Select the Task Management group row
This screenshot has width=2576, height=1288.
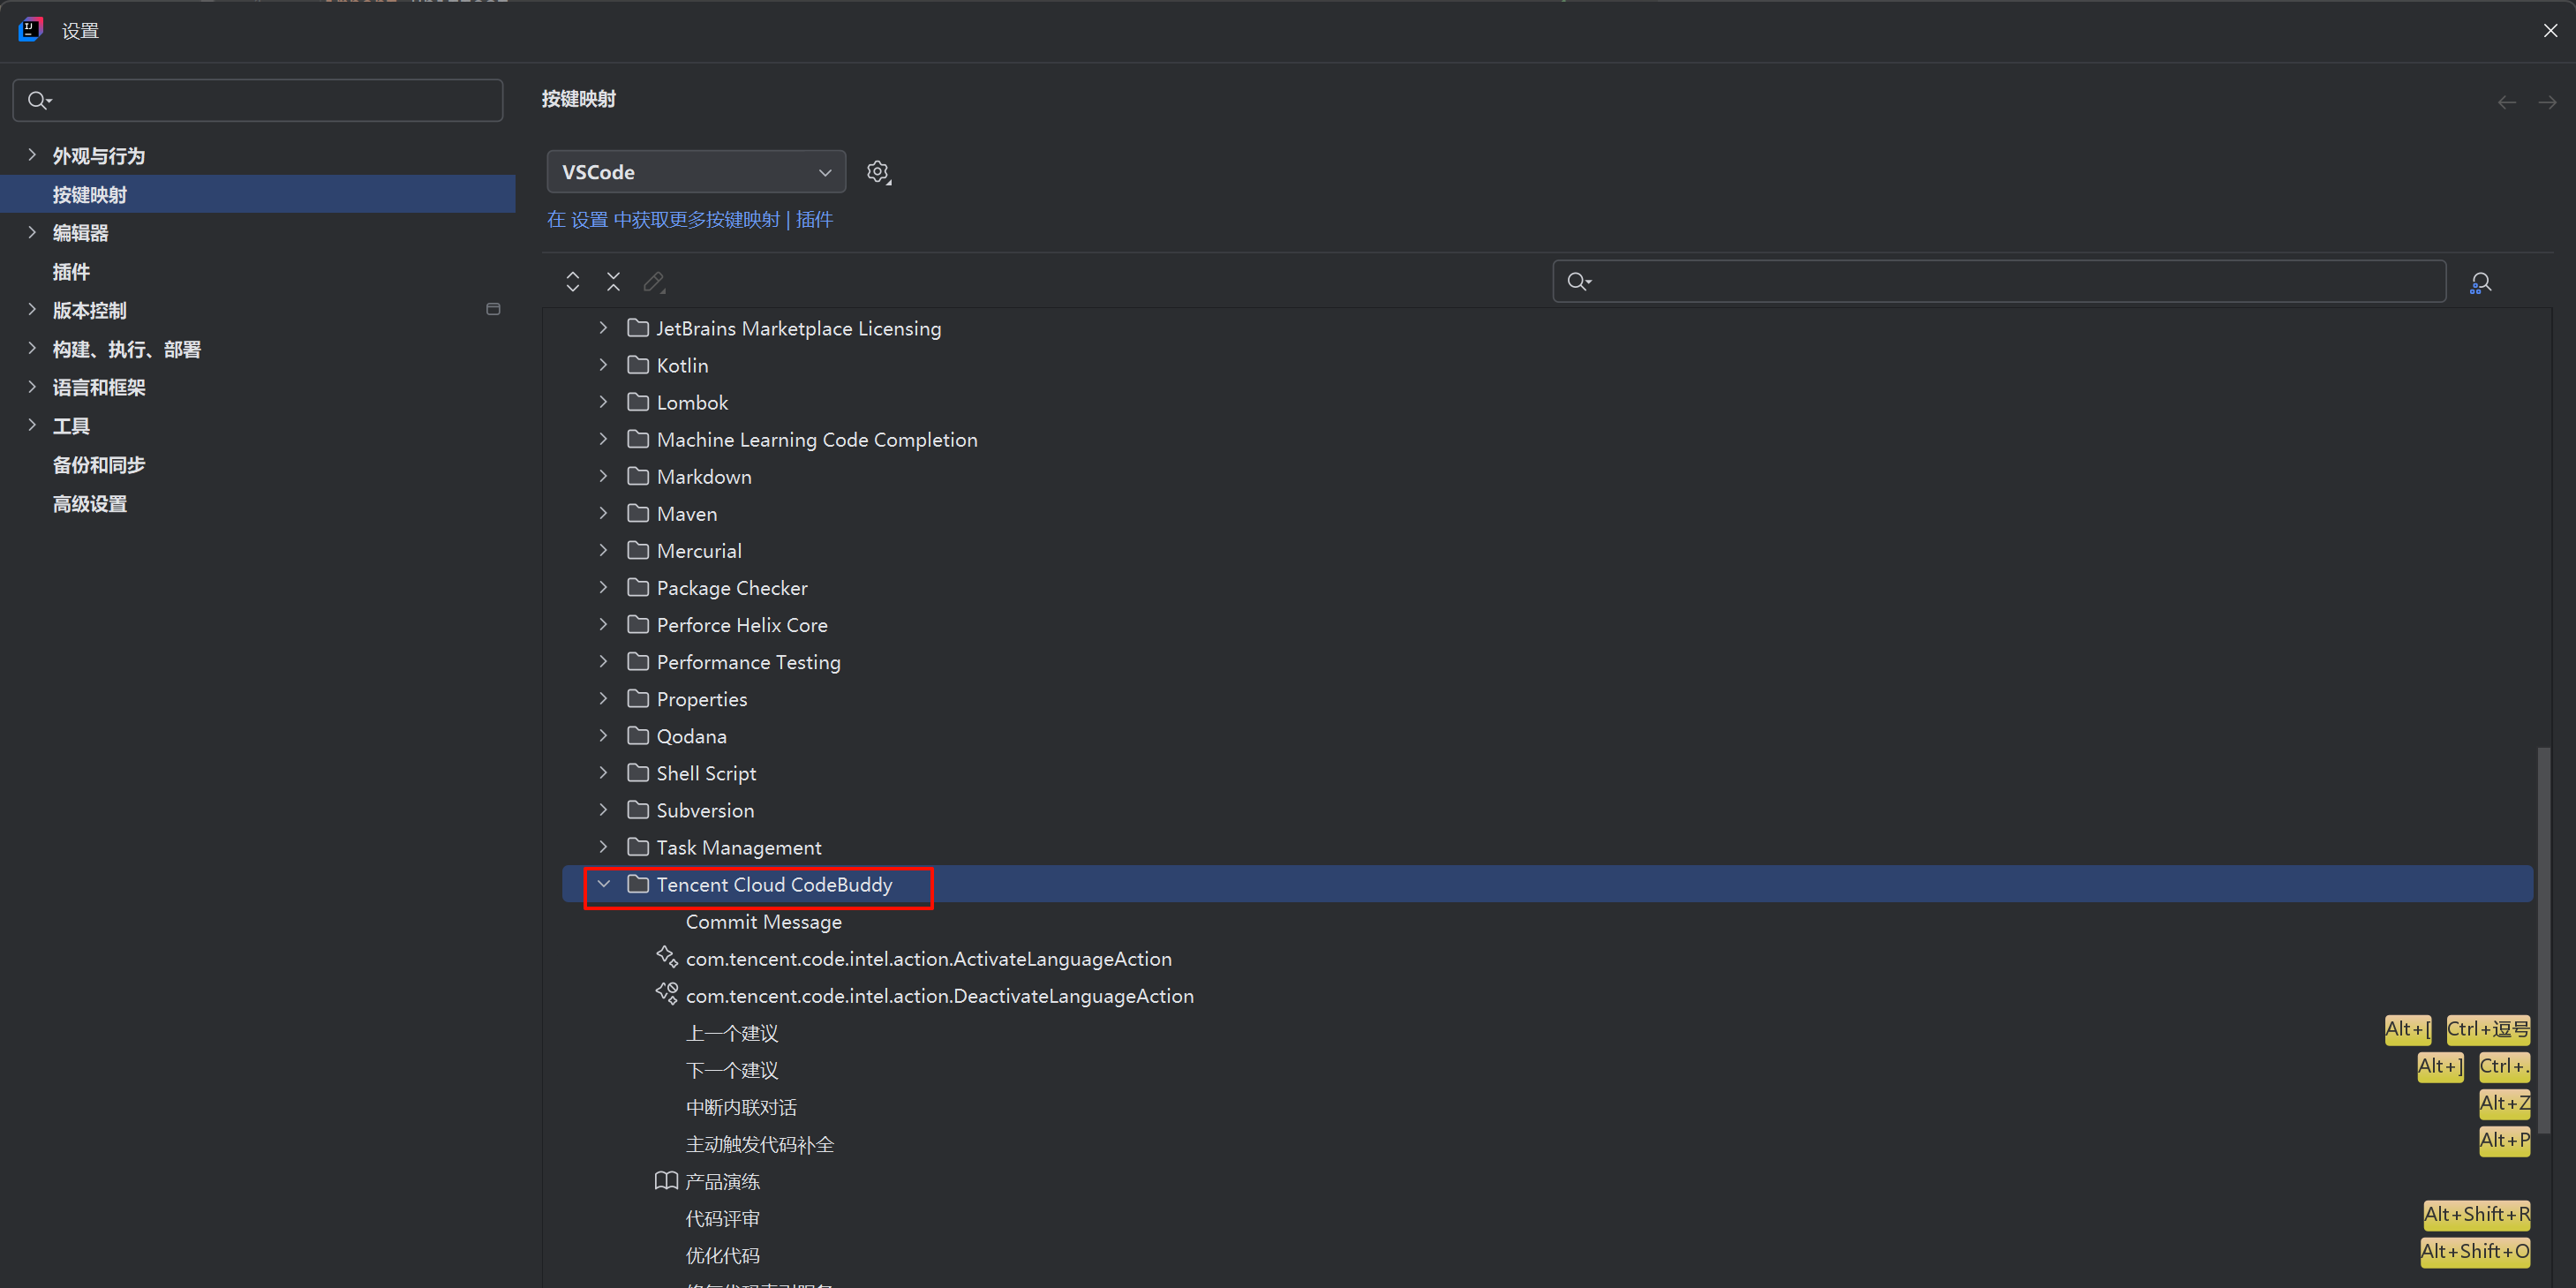coord(1547,847)
